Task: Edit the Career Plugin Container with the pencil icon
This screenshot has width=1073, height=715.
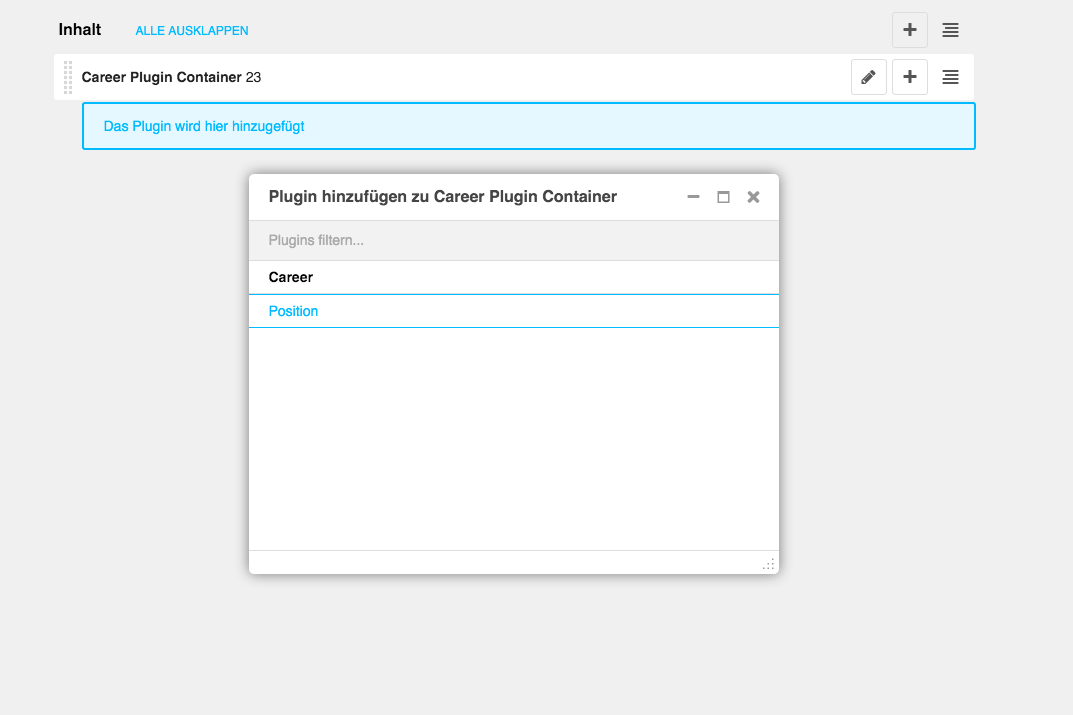Action: coord(868,77)
